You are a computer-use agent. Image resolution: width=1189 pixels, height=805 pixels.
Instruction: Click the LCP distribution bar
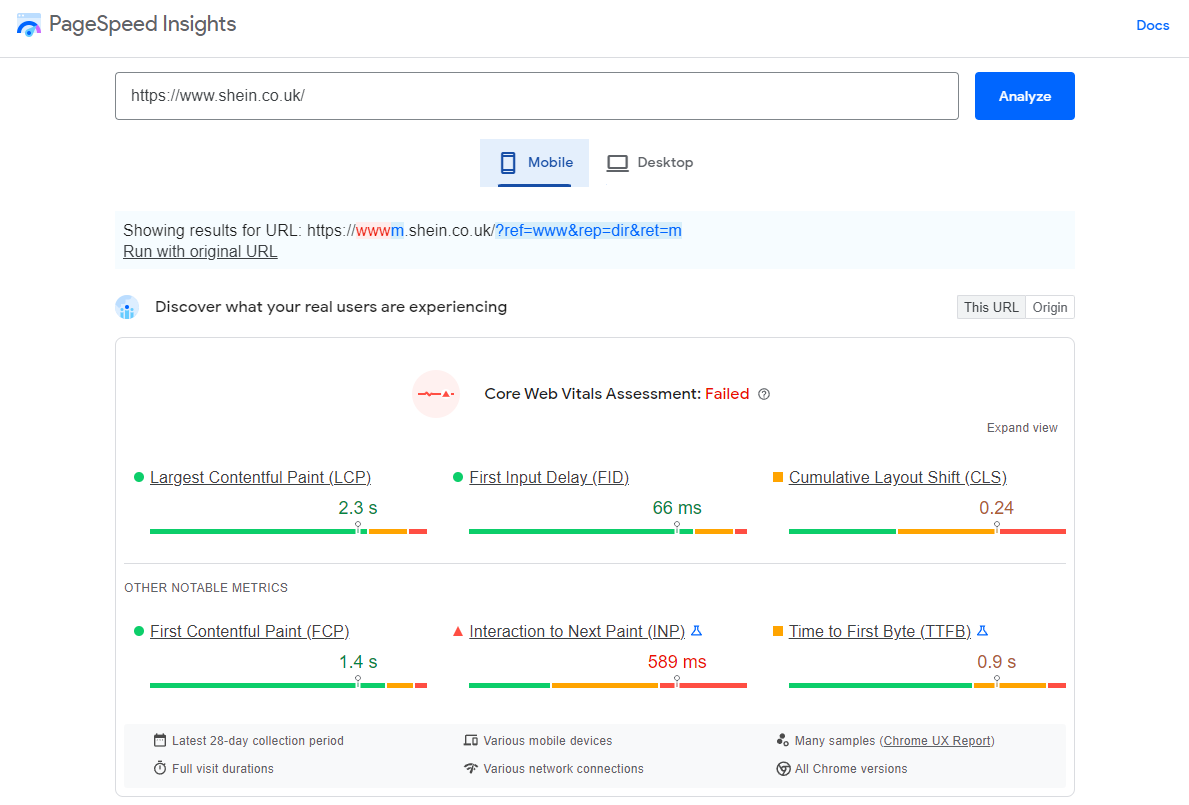tap(288, 531)
